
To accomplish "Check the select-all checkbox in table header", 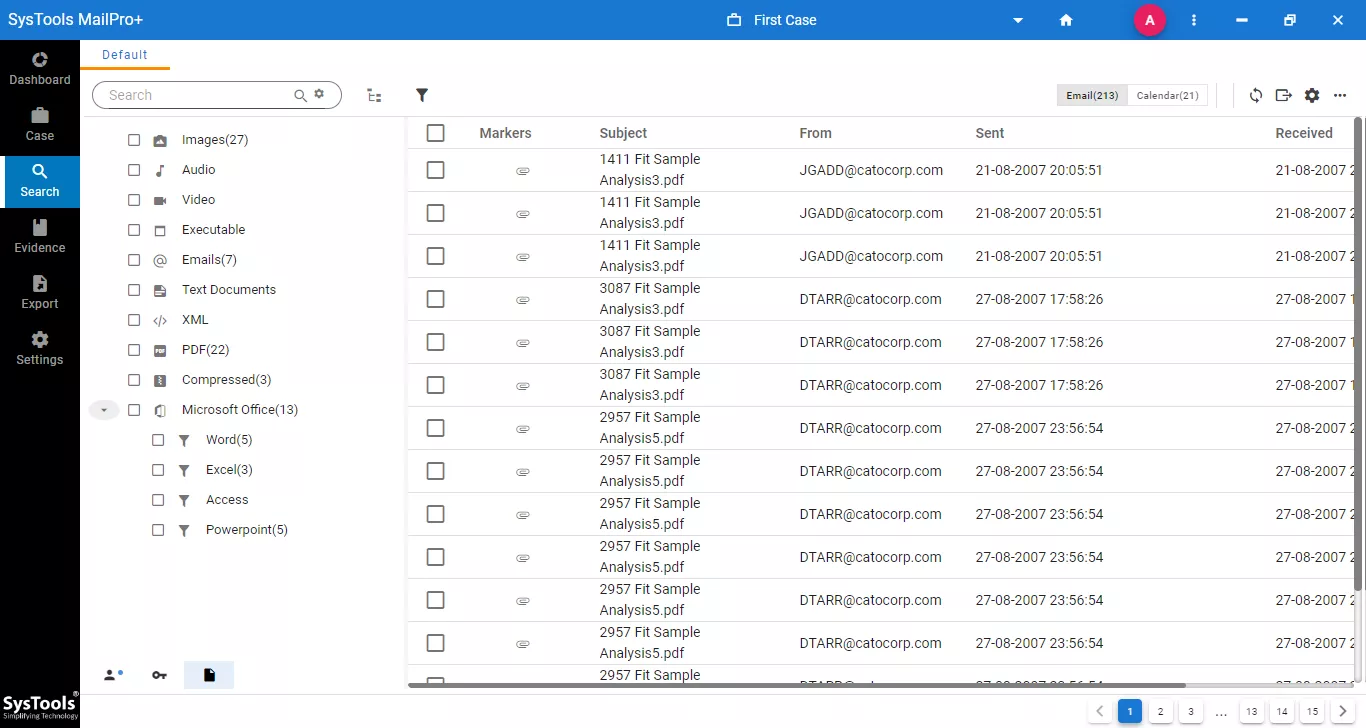I will pos(435,133).
